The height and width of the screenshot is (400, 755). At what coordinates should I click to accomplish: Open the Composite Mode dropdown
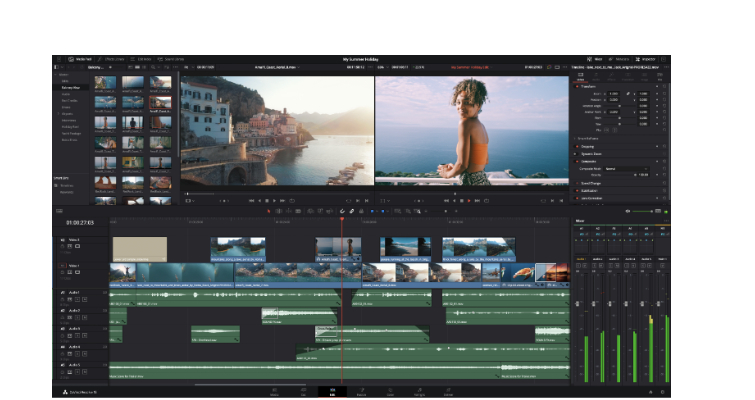click(x=626, y=169)
